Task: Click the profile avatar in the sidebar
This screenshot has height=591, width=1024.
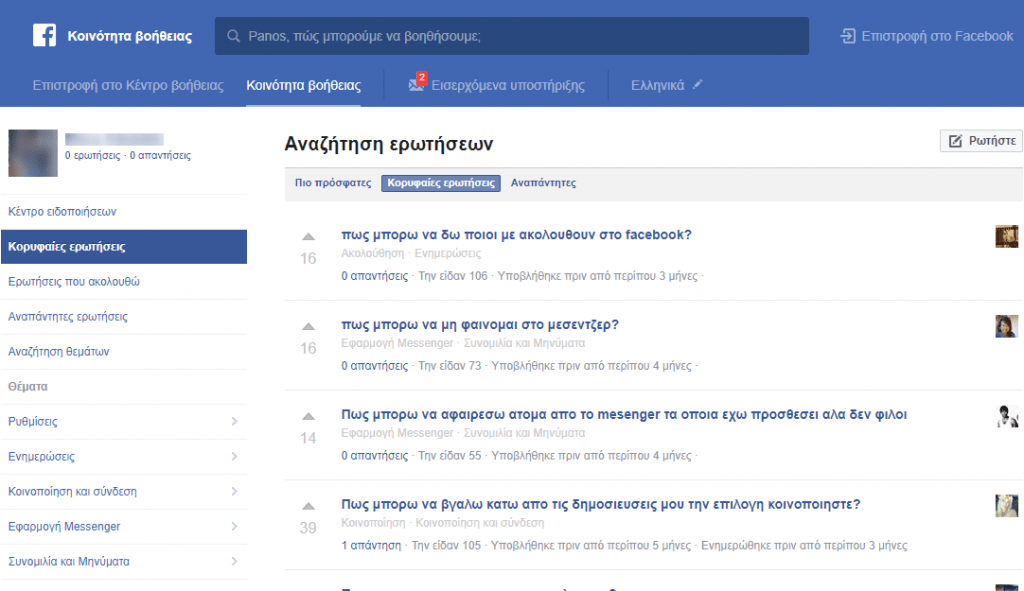Action: point(33,153)
